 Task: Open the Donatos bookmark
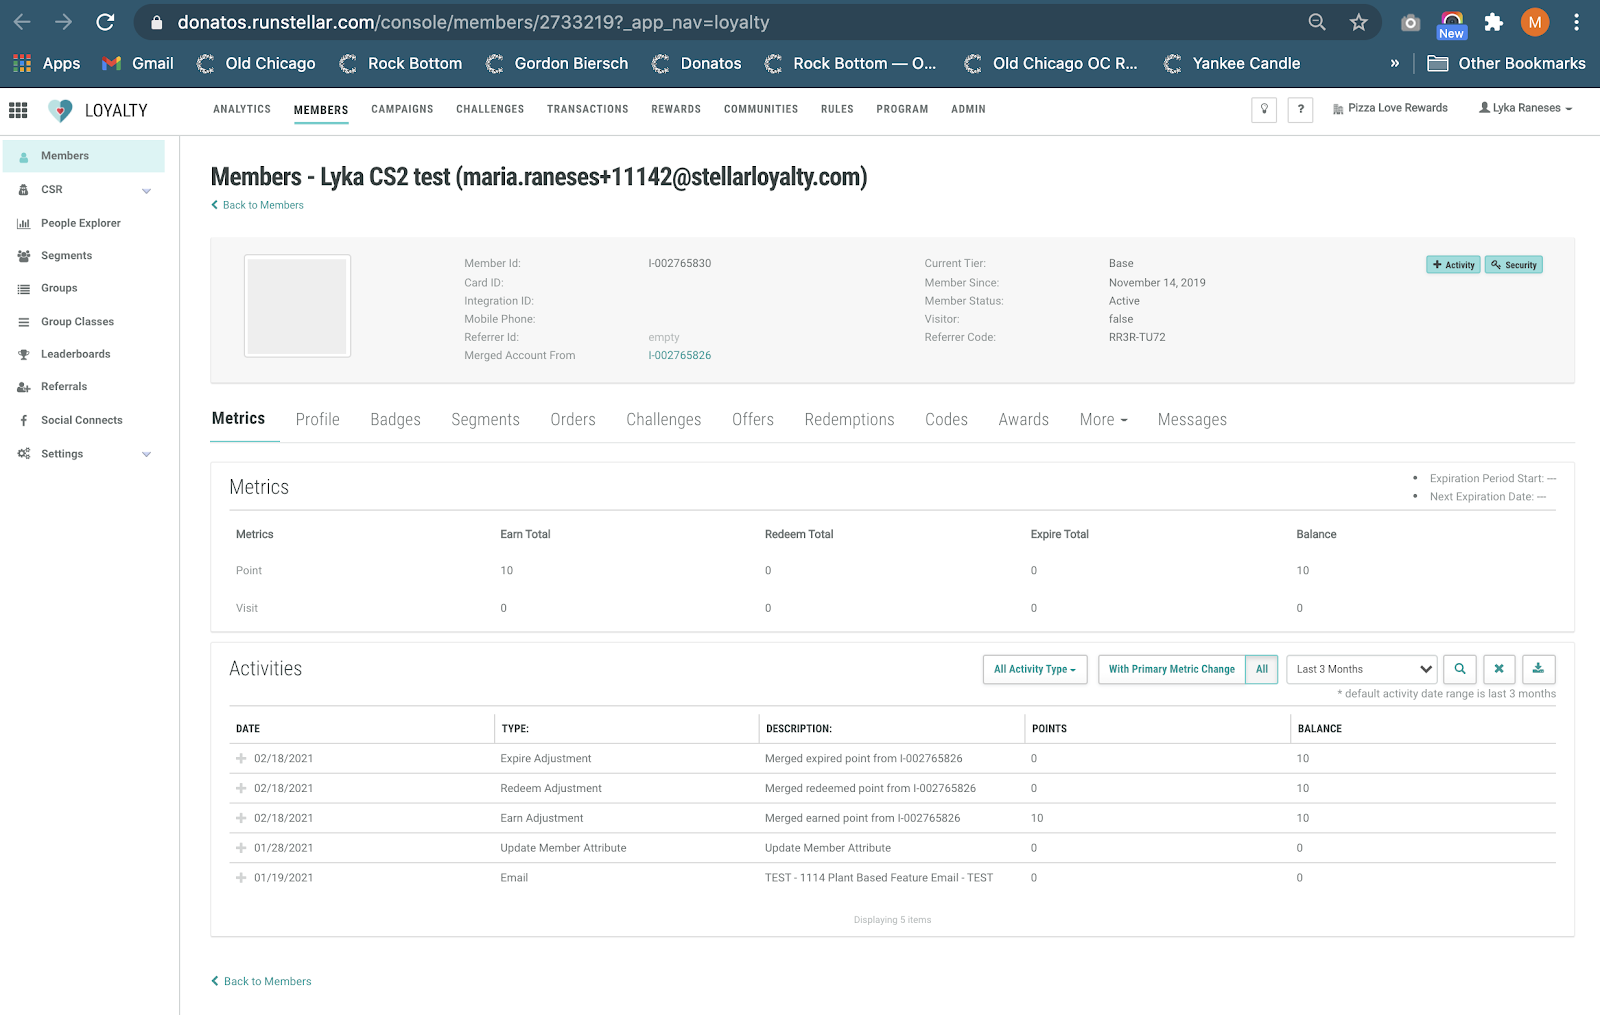[696, 63]
